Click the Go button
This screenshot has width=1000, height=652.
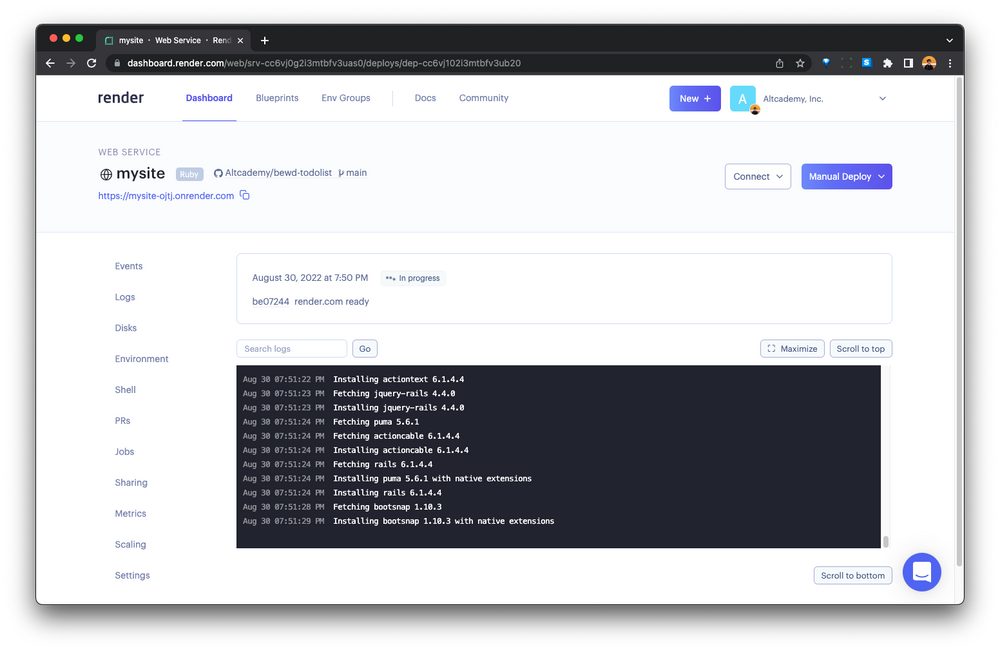click(x=365, y=349)
